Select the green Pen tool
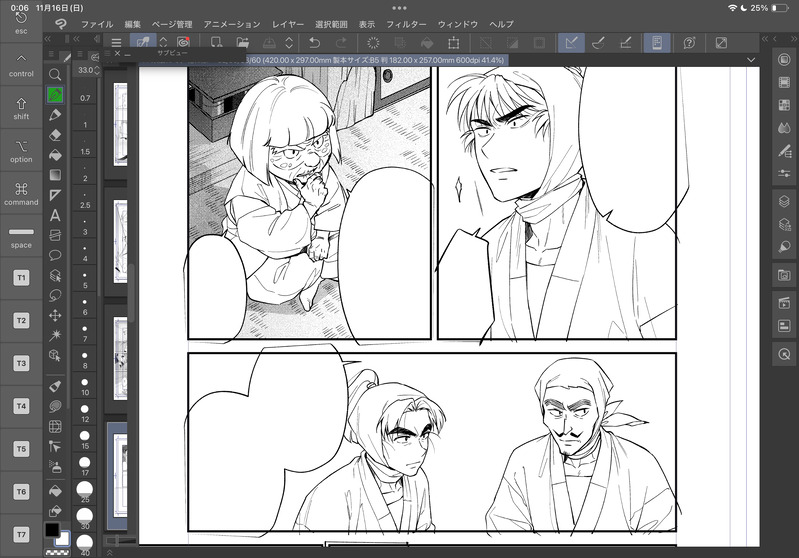This screenshot has height=558, width=799. click(x=55, y=95)
